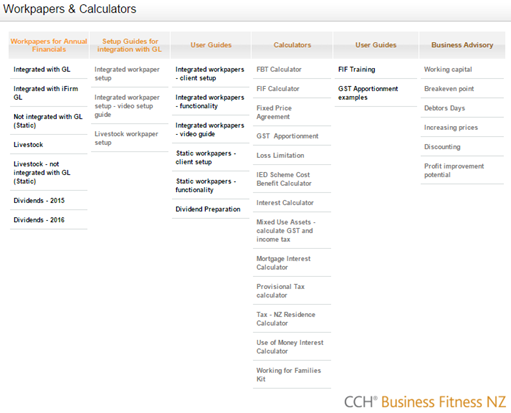Select Business Advisory column header
Screen dimensions: 511x413
point(462,45)
